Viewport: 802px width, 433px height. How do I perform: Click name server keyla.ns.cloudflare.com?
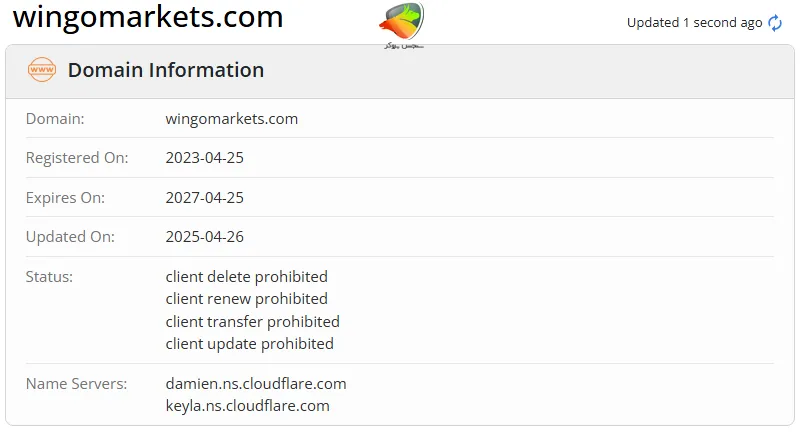point(247,406)
